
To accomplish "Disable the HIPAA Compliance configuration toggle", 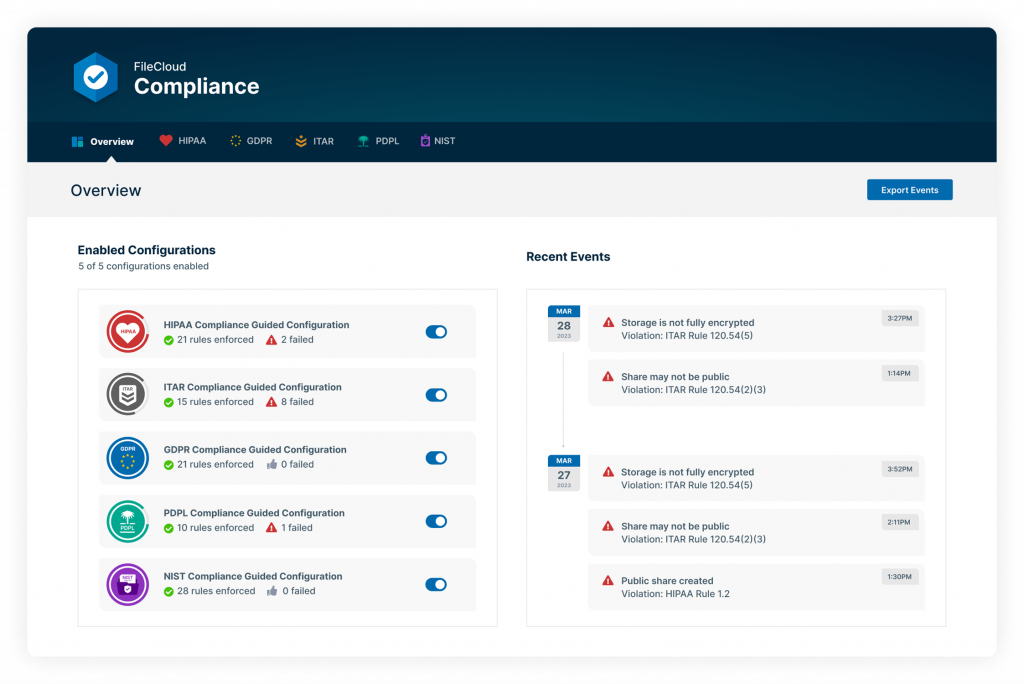I will (436, 332).
